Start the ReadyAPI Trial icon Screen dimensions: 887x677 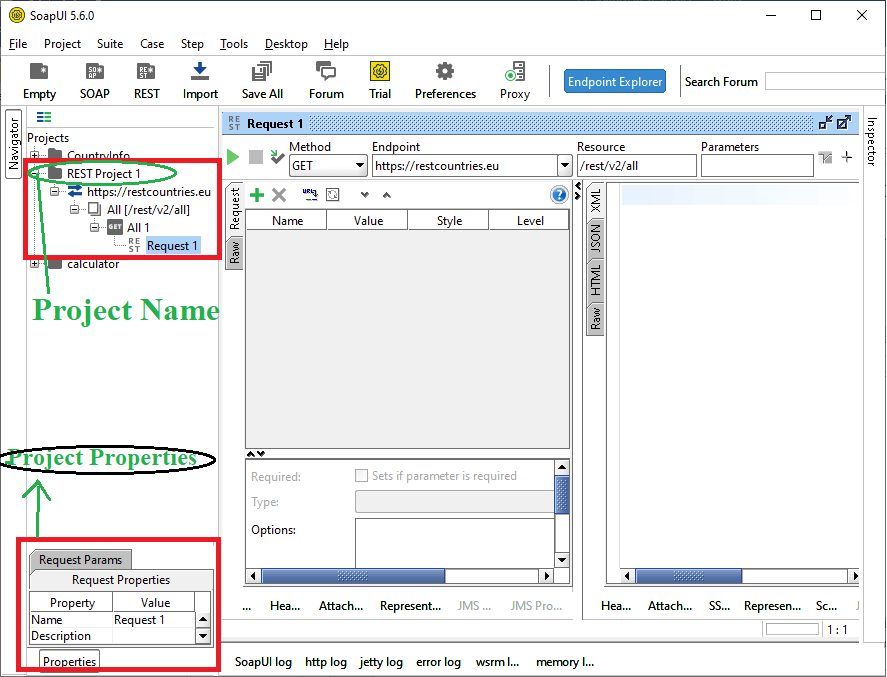click(x=380, y=81)
